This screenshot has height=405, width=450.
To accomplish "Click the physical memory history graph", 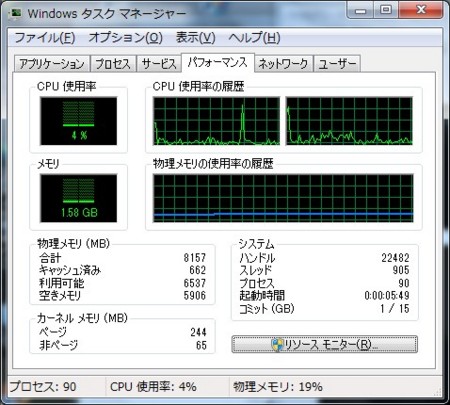I will click(283, 198).
